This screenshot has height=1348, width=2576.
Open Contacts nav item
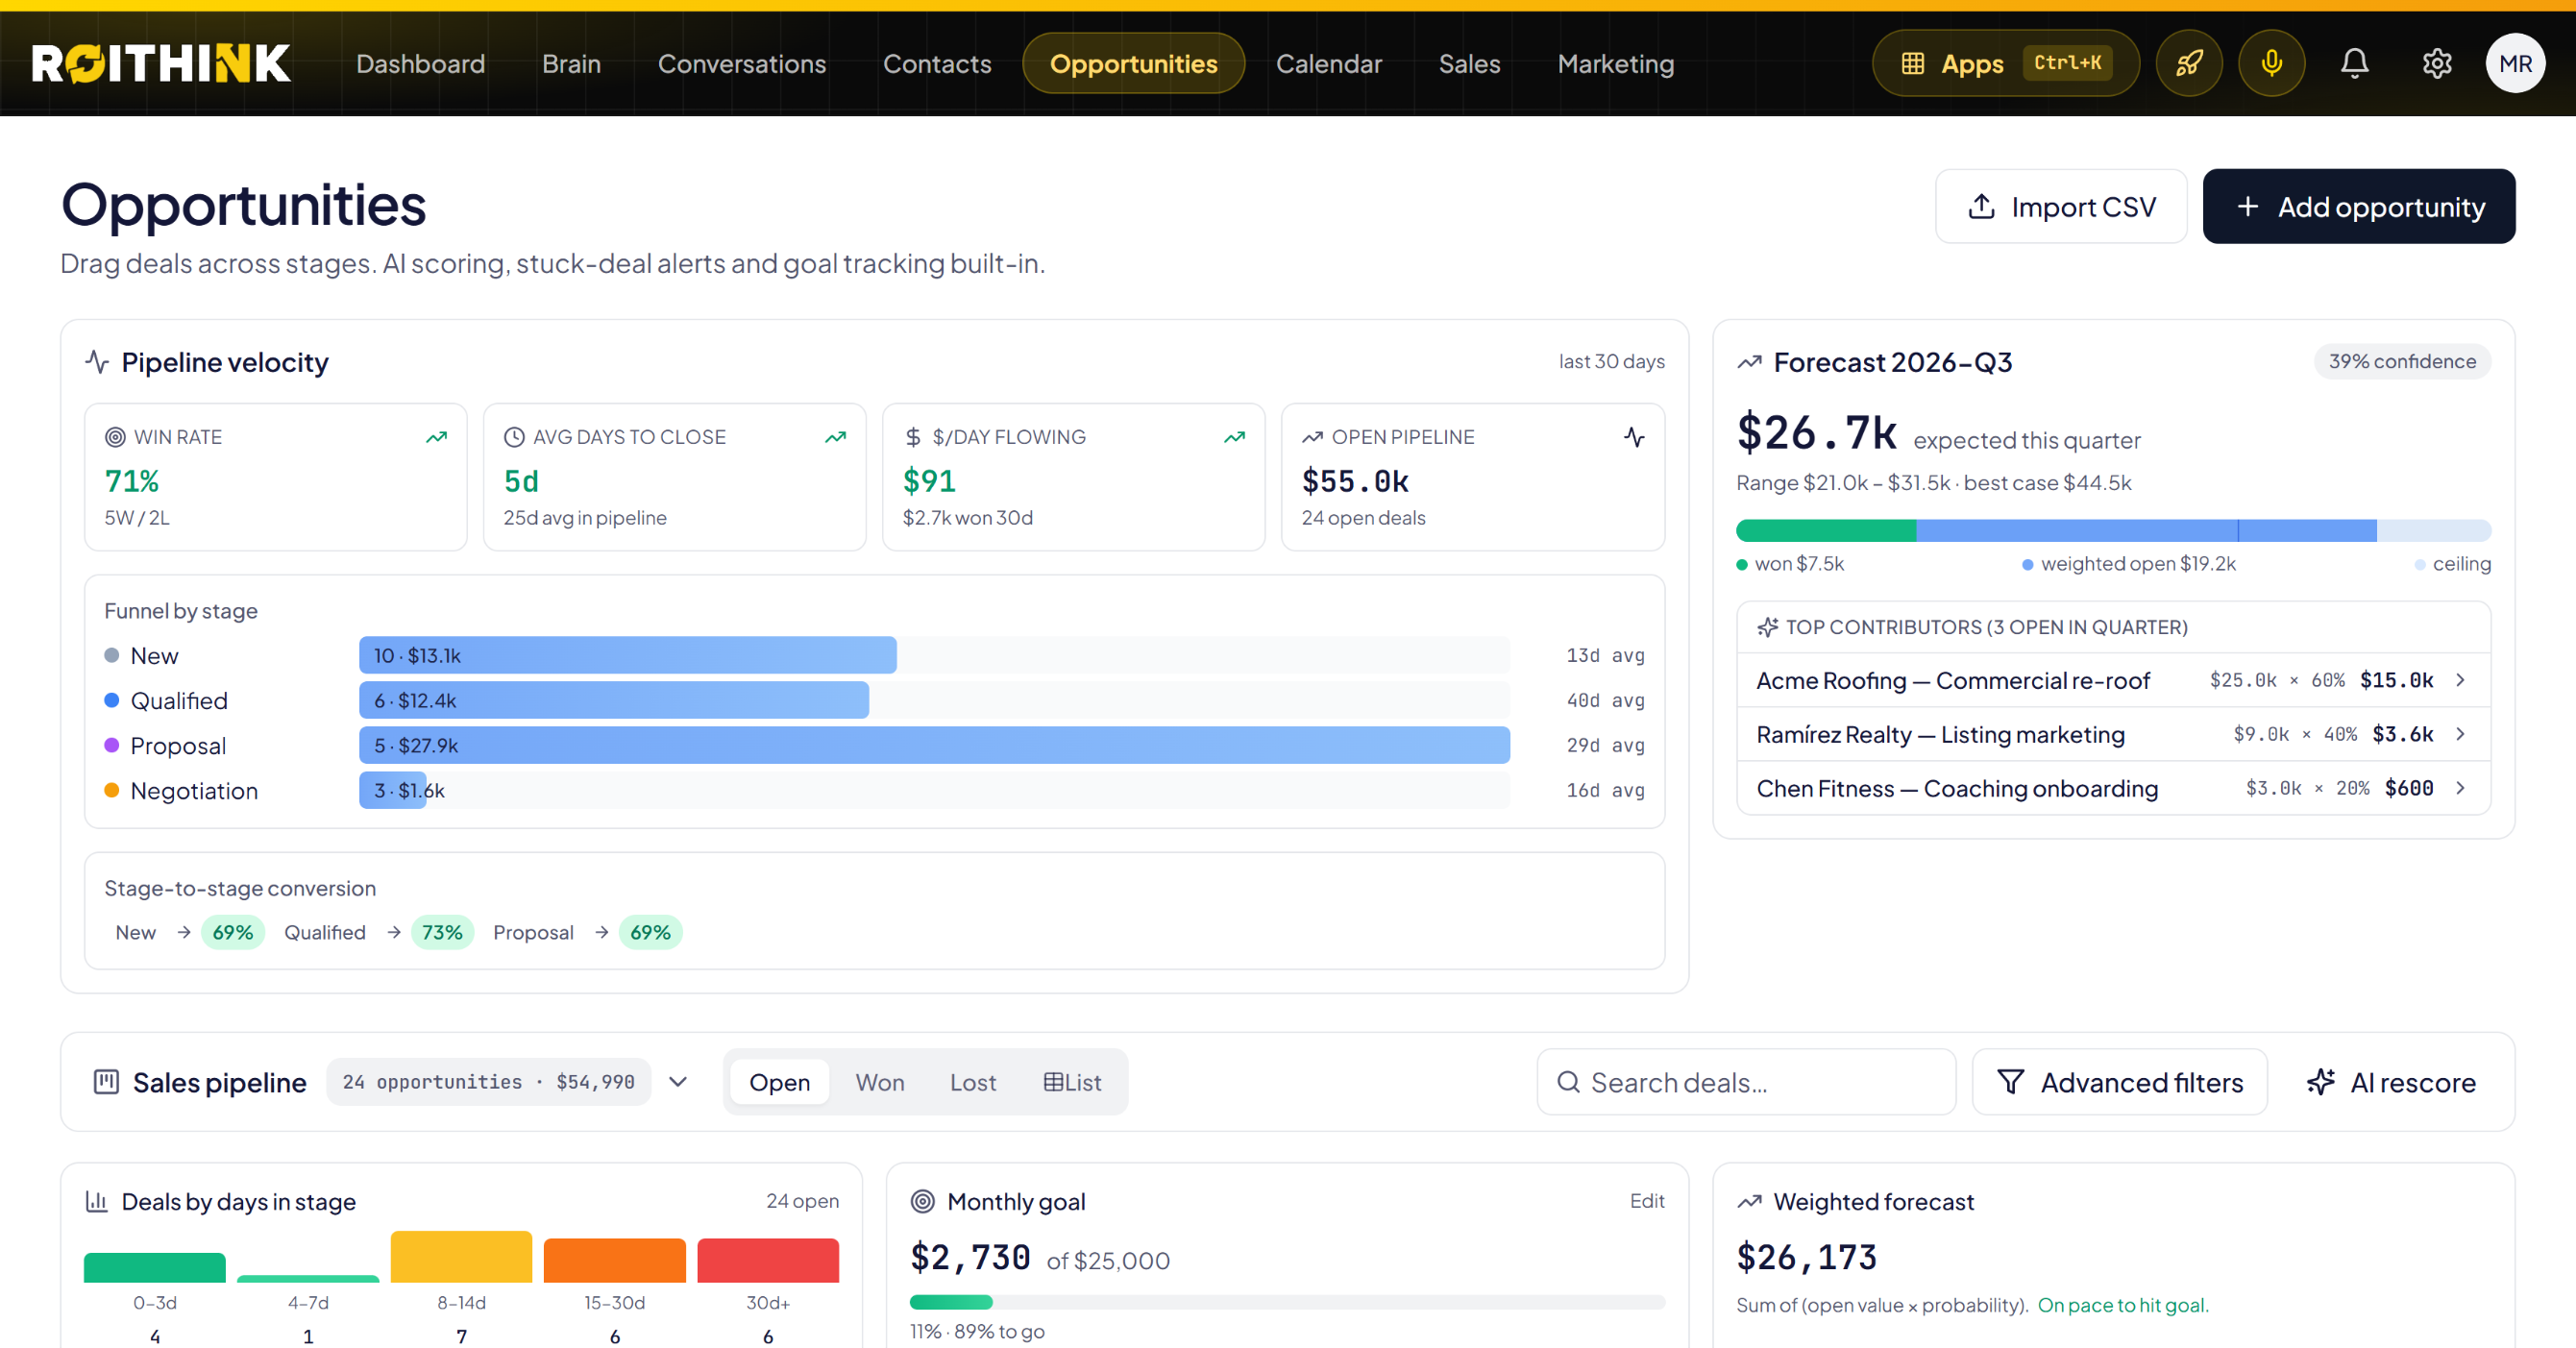(x=937, y=64)
